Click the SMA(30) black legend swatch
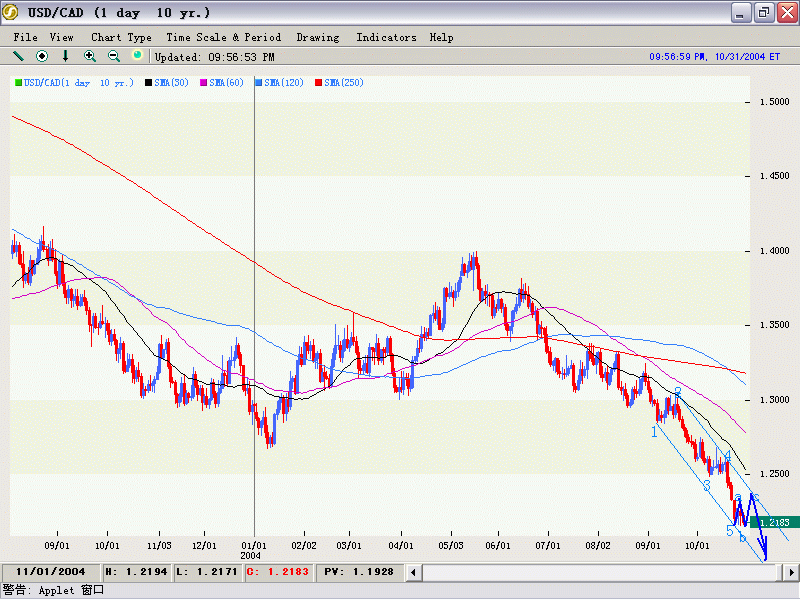Screen dimensions: 800x600 pyautogui.click(x=149, y=82)
